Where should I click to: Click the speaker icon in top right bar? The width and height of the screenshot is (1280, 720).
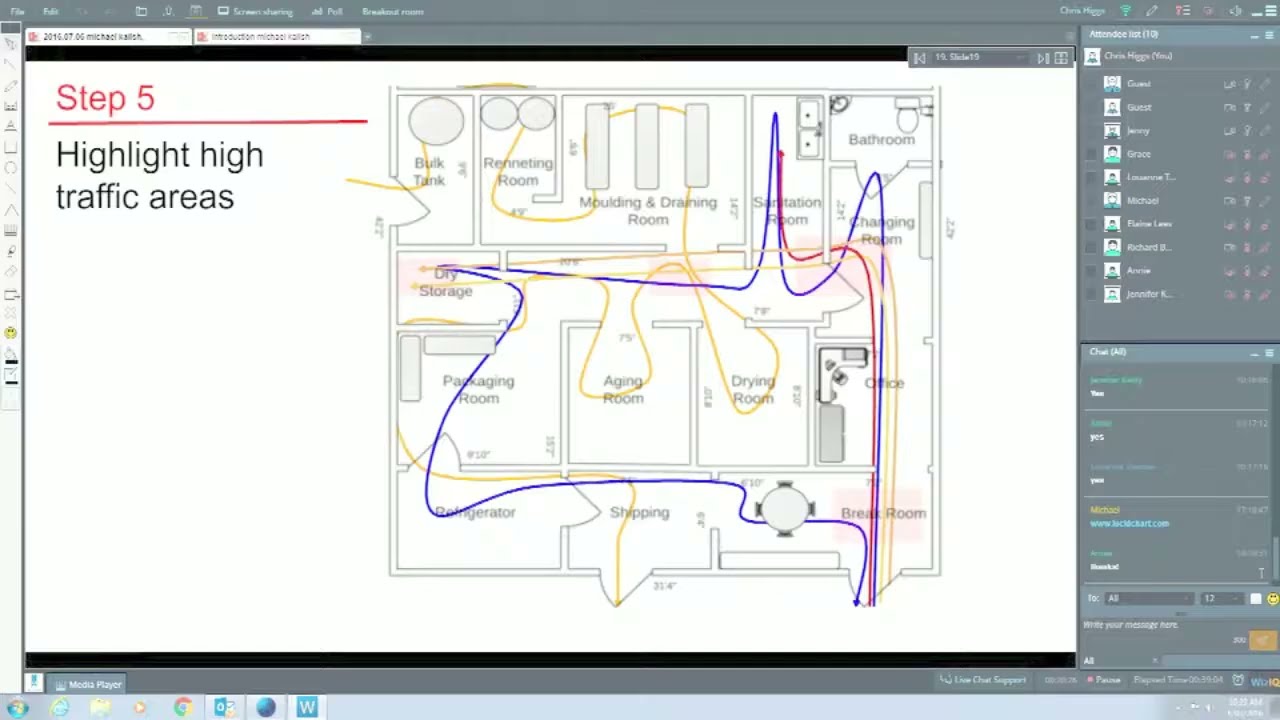click(1235, 11)
